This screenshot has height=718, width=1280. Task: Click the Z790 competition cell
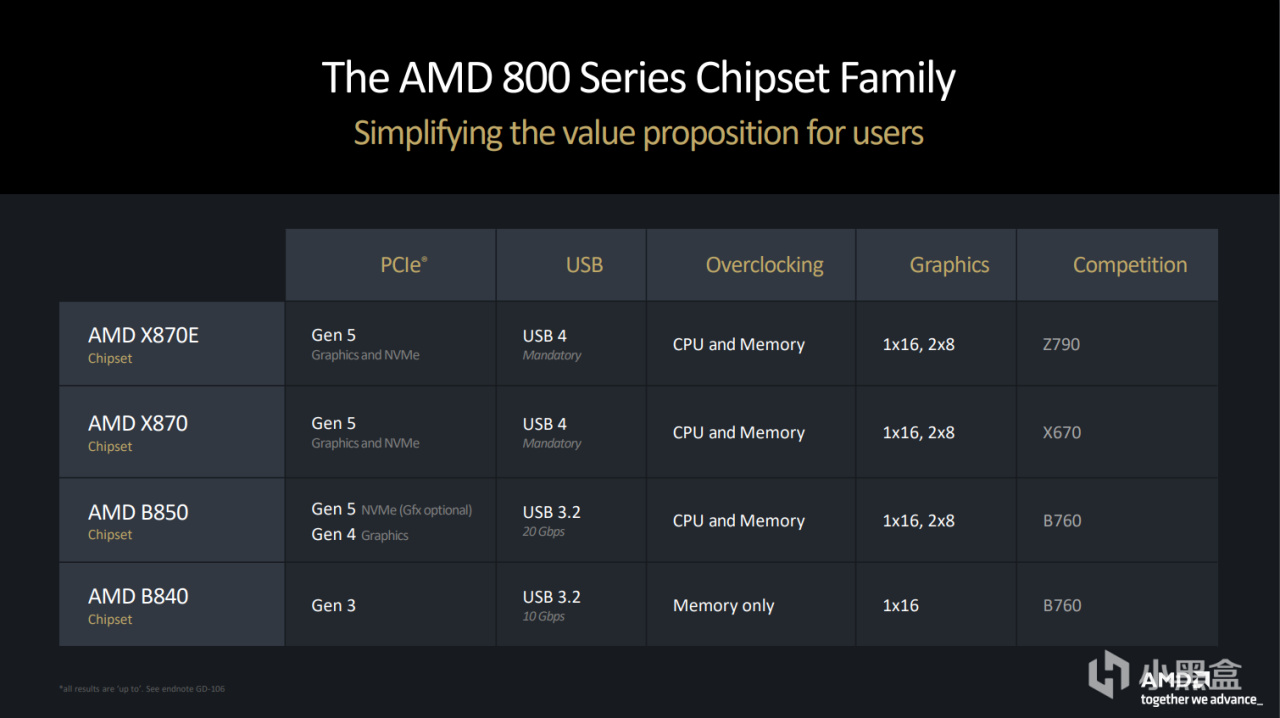click(1061, 344)
